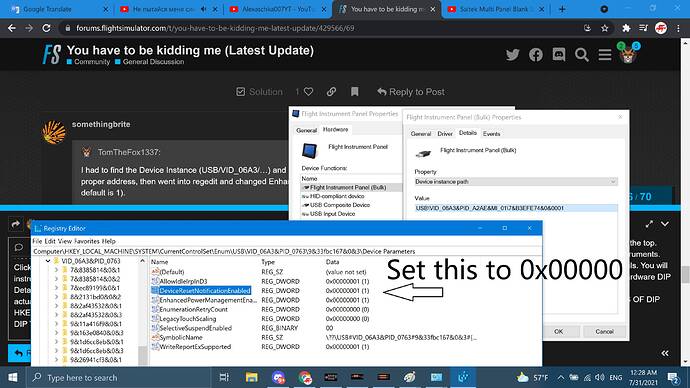This screenshot has width=690, height=388.
Task: Open Chrome from the taskbar
Action: (x=305, y=377)
